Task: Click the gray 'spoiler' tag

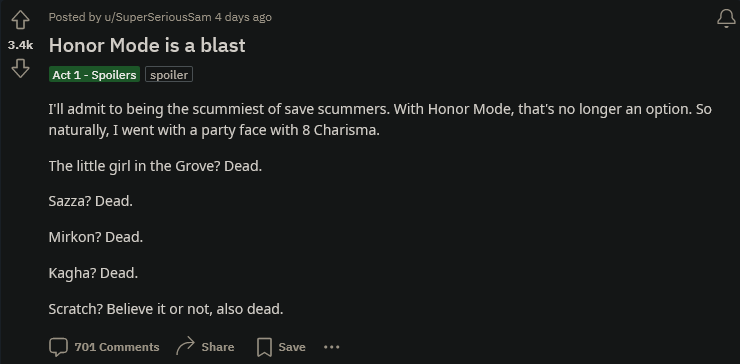Action: tap(169, 75)
